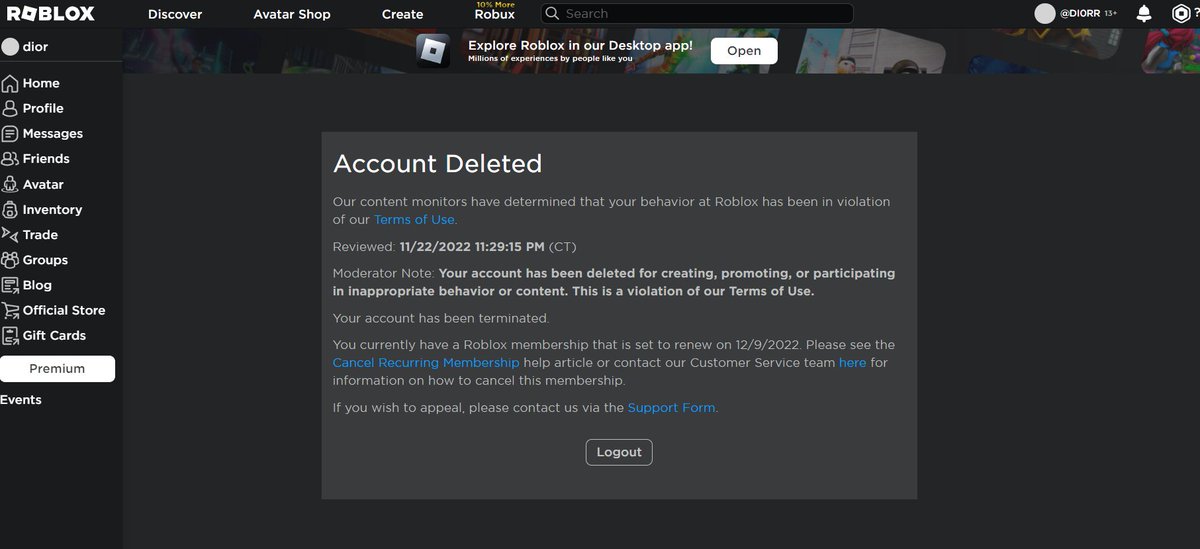
Task: Open Groups from the sidebar
Action: coord(45,260)
